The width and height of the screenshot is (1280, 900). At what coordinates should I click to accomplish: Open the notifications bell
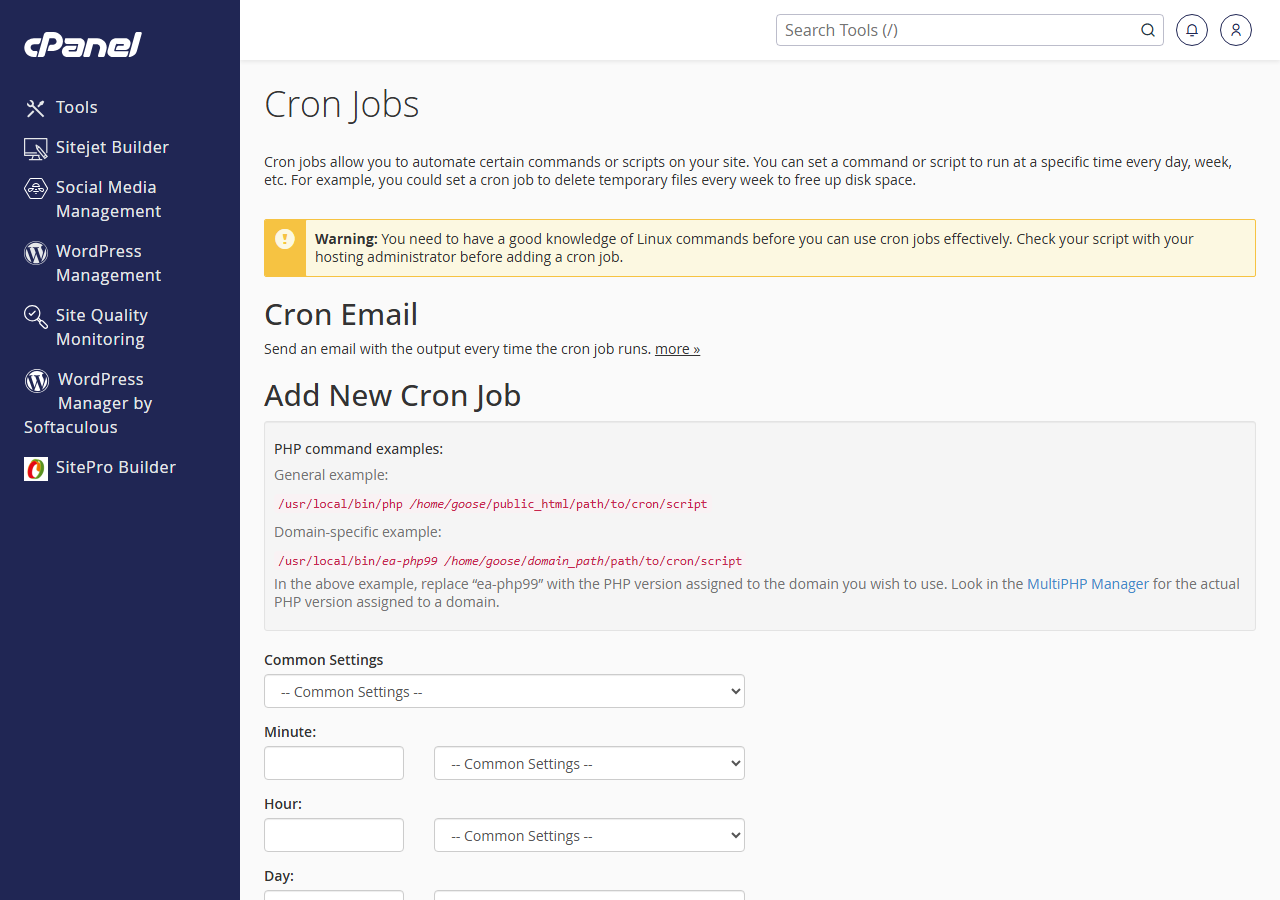[x=1192, y=30]
